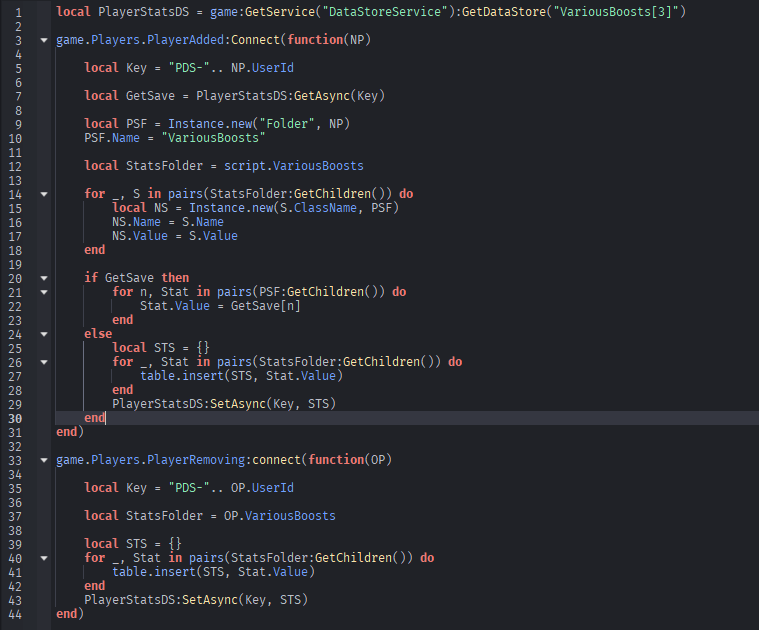Click table.insert on line 41
This screenshot has width=759, height=630.
point(154,572)
